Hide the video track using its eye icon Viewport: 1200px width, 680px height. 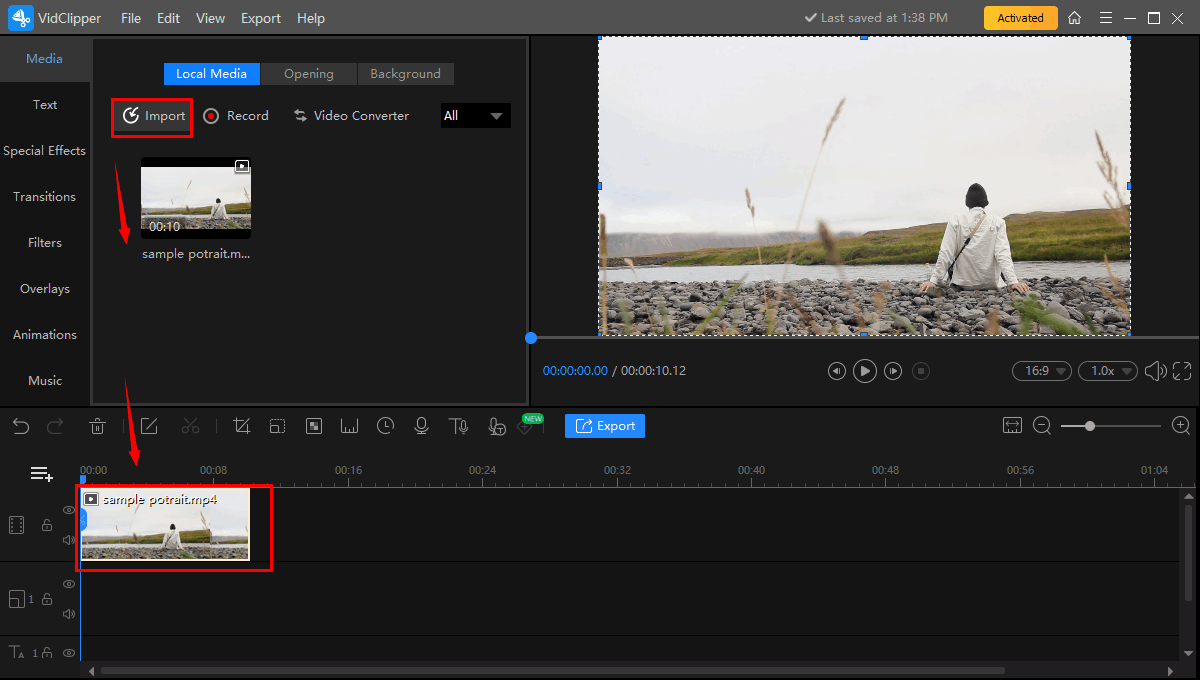click(x=69, y=510)
